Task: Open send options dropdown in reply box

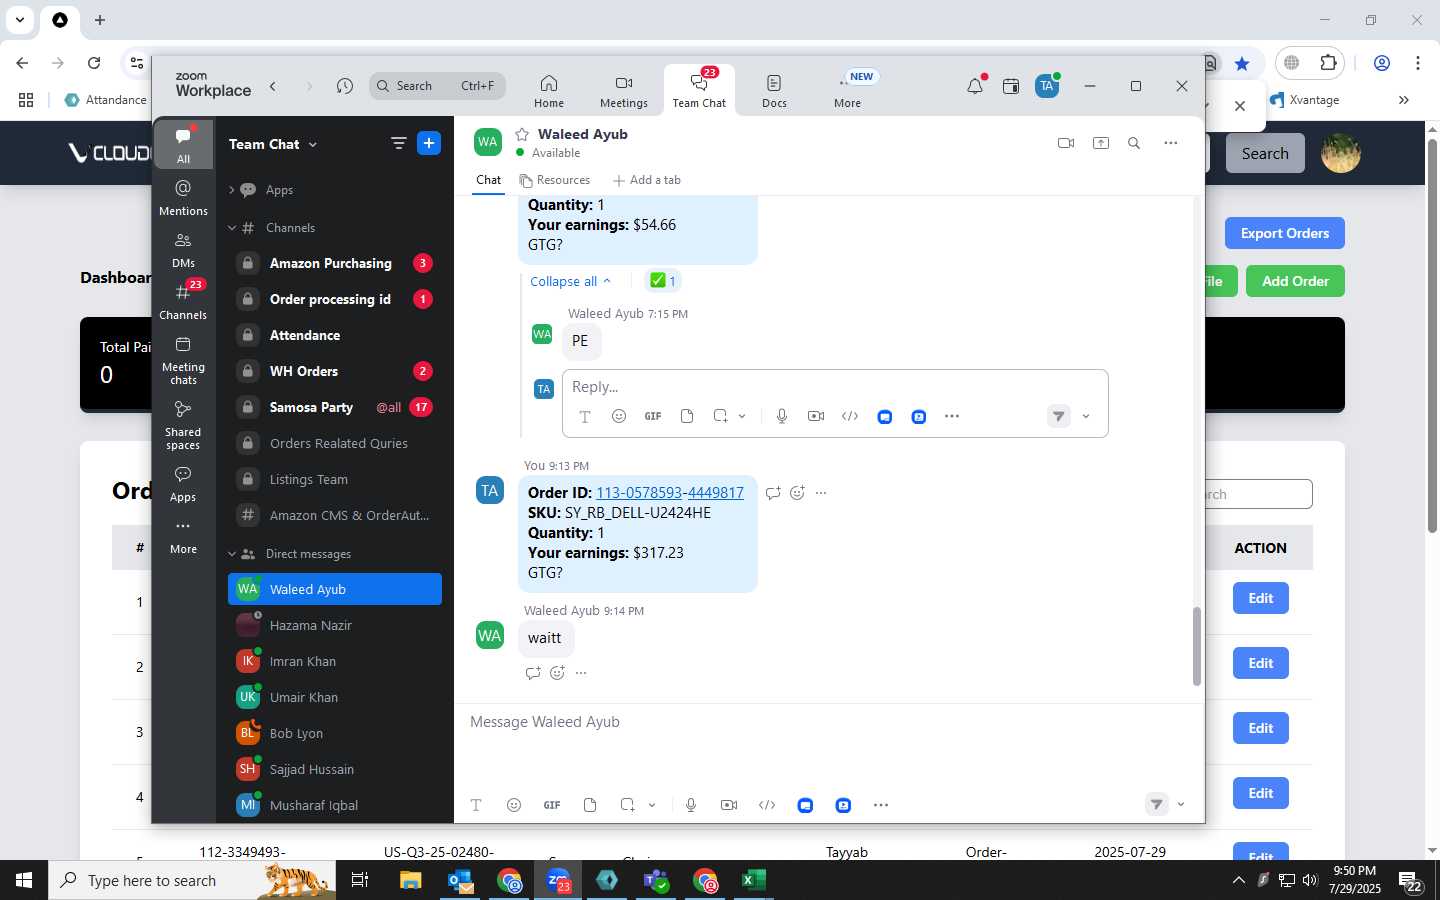Action: click(1086, 416)
